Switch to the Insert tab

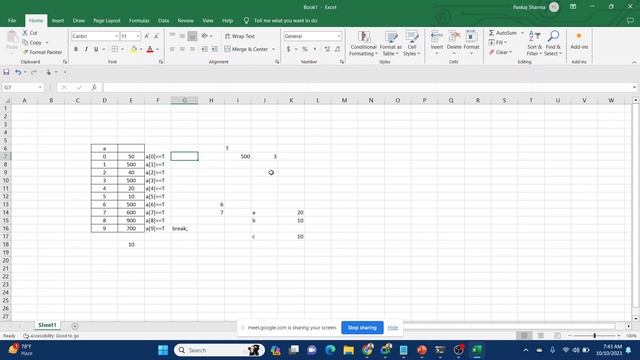[58, 20]
